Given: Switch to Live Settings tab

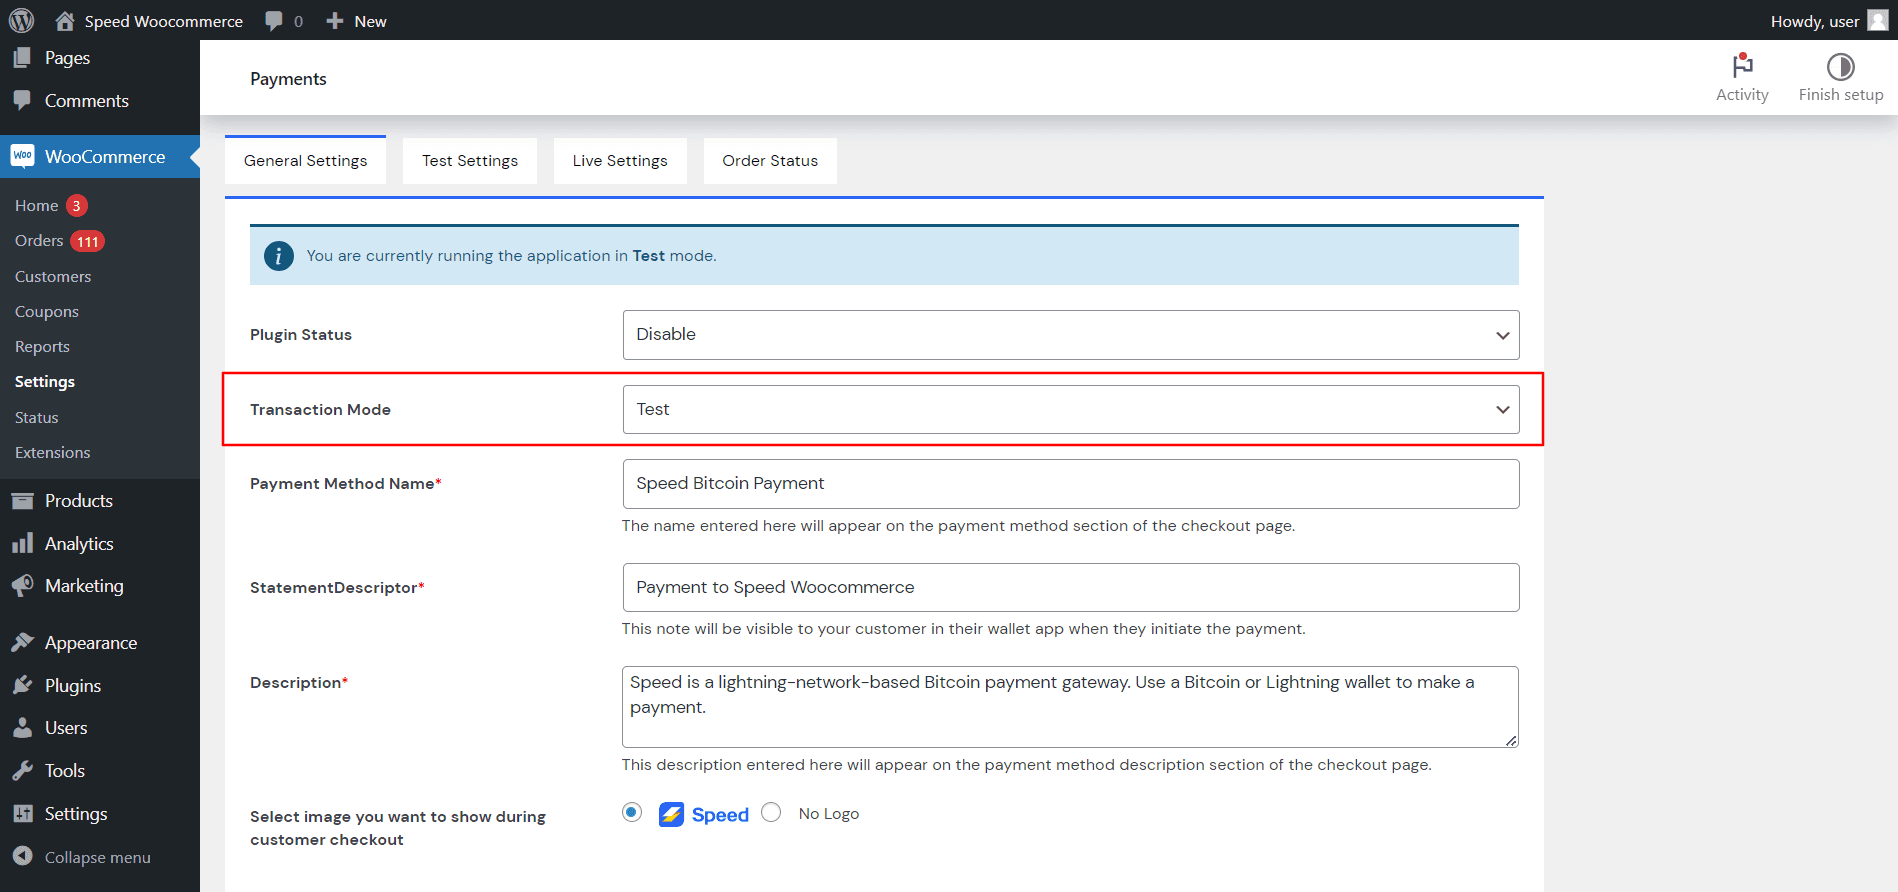Looking at the screenshot, I should tap(620, 160).
